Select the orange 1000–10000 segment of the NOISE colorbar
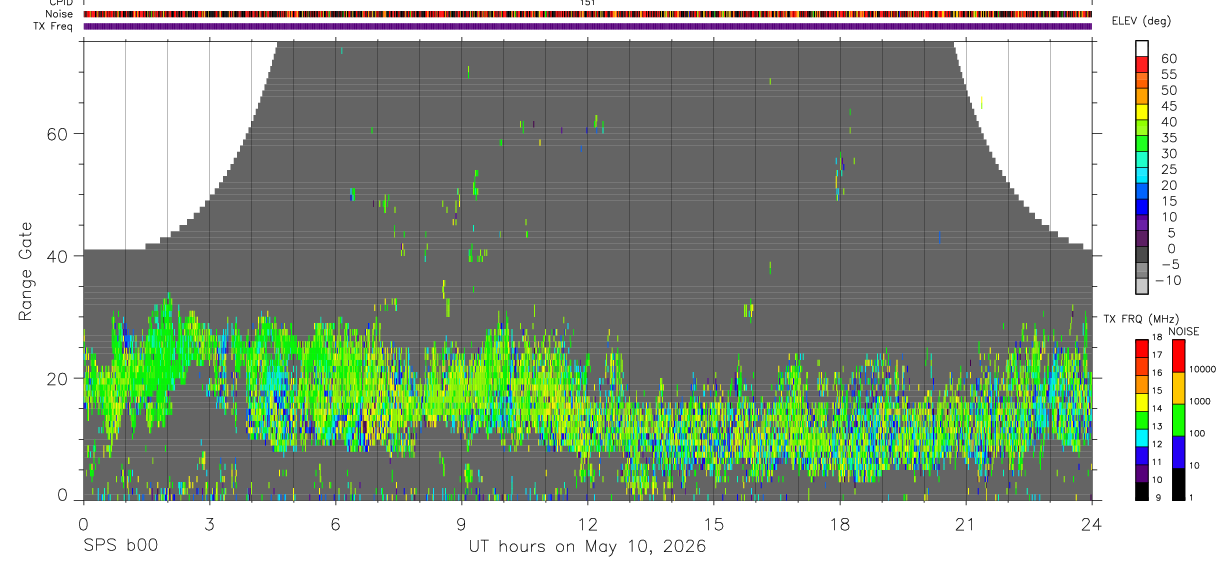This screenshot has width=1228, height=567. point(1177,387)
